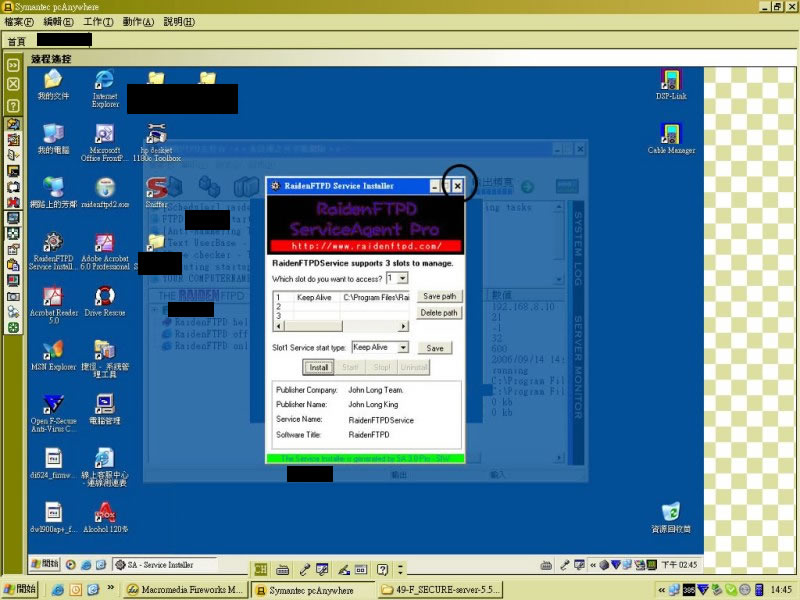Click the X box icon in pcAnywhere sidebar
Image resolution: width=800 pixels, height=600 pixels.
click(13, 84)
